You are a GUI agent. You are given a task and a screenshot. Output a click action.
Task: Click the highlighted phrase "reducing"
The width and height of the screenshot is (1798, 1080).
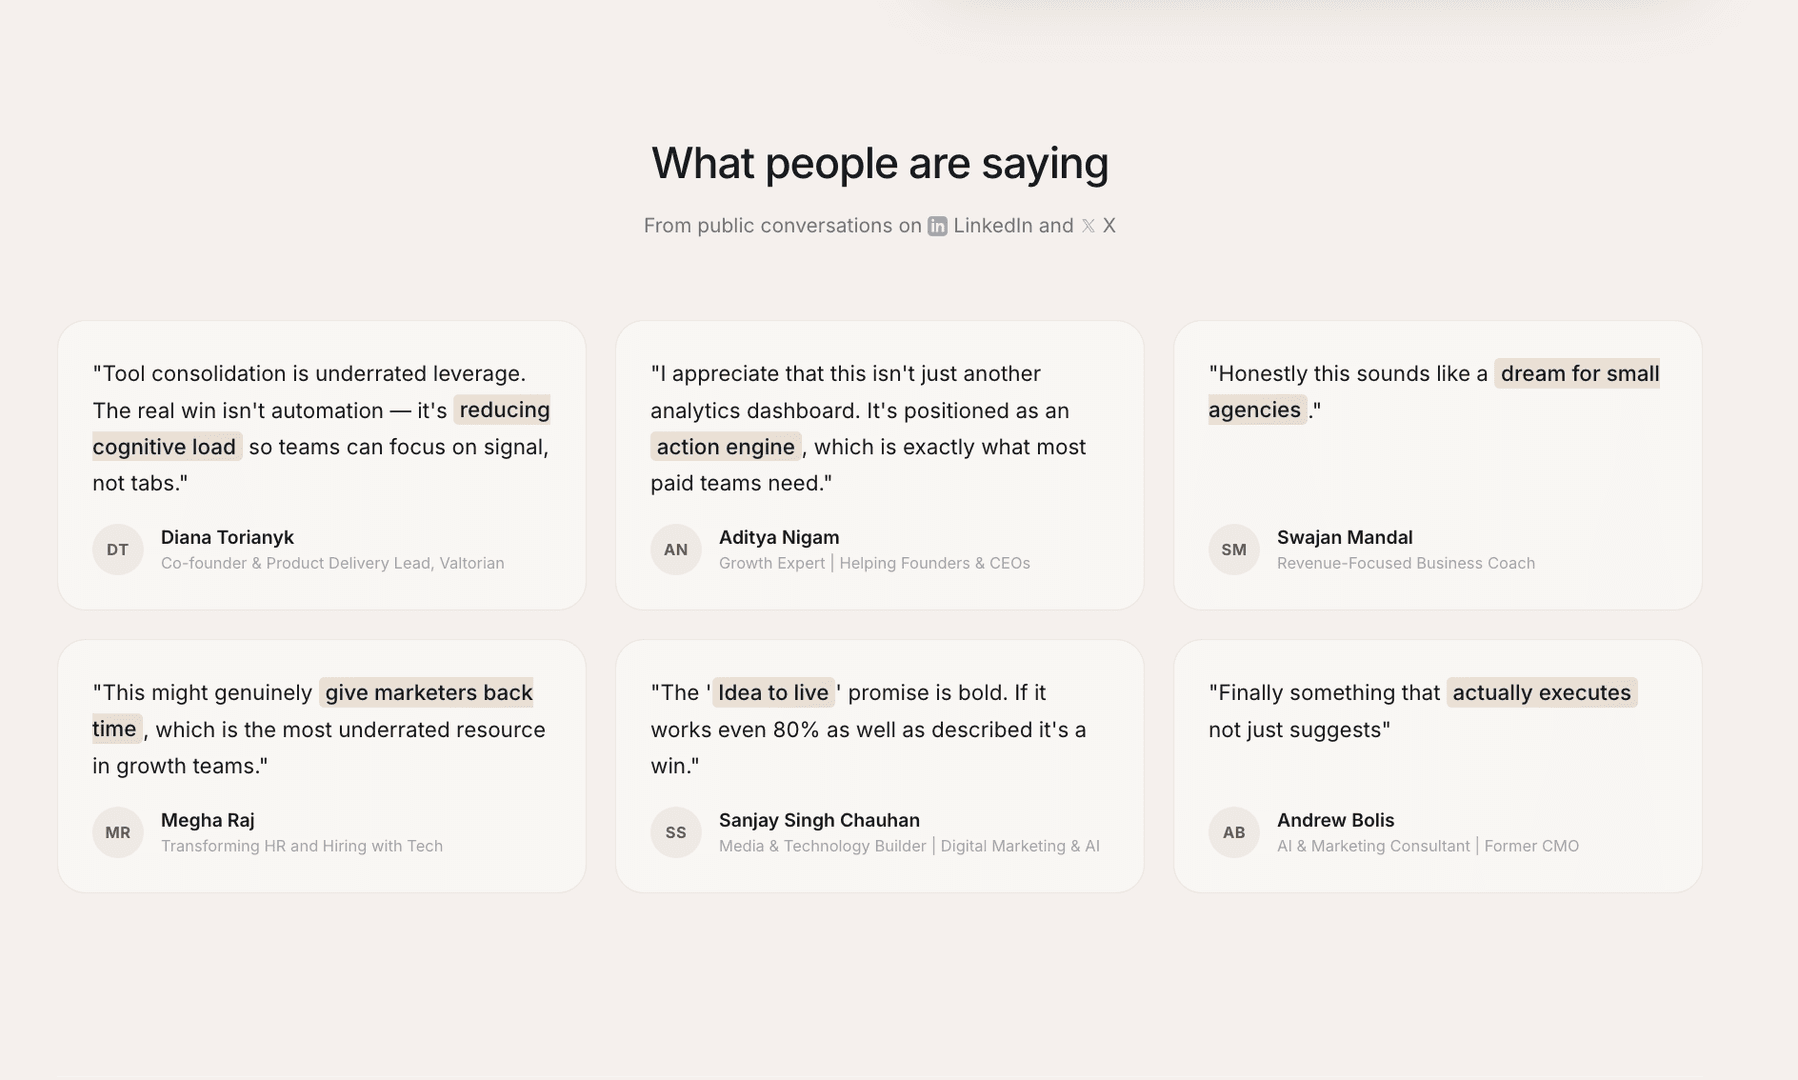[x=504, y=410]
